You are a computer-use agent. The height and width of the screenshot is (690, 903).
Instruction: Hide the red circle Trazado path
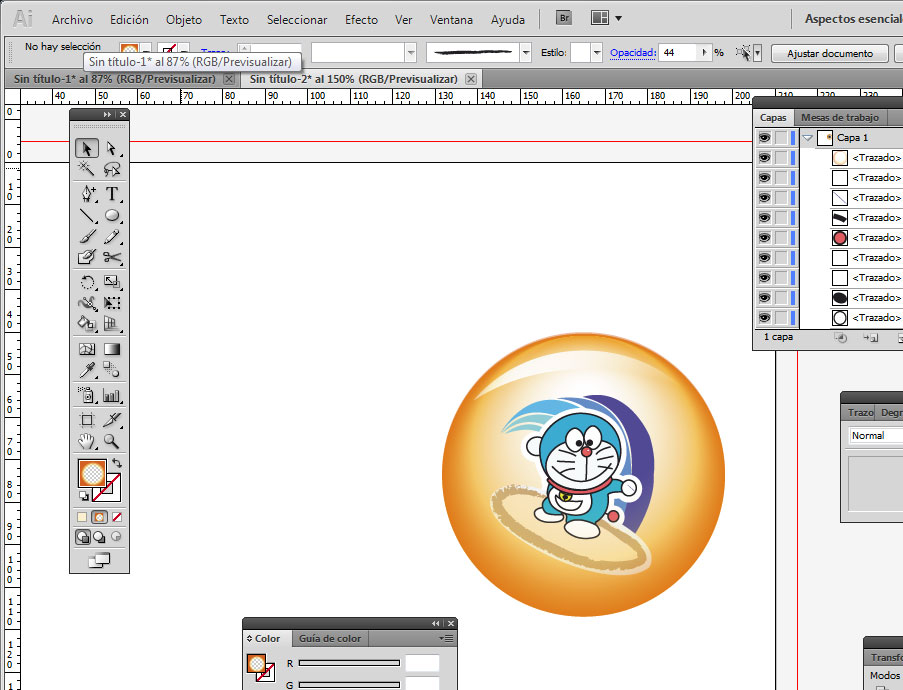[x=764, y=237]
